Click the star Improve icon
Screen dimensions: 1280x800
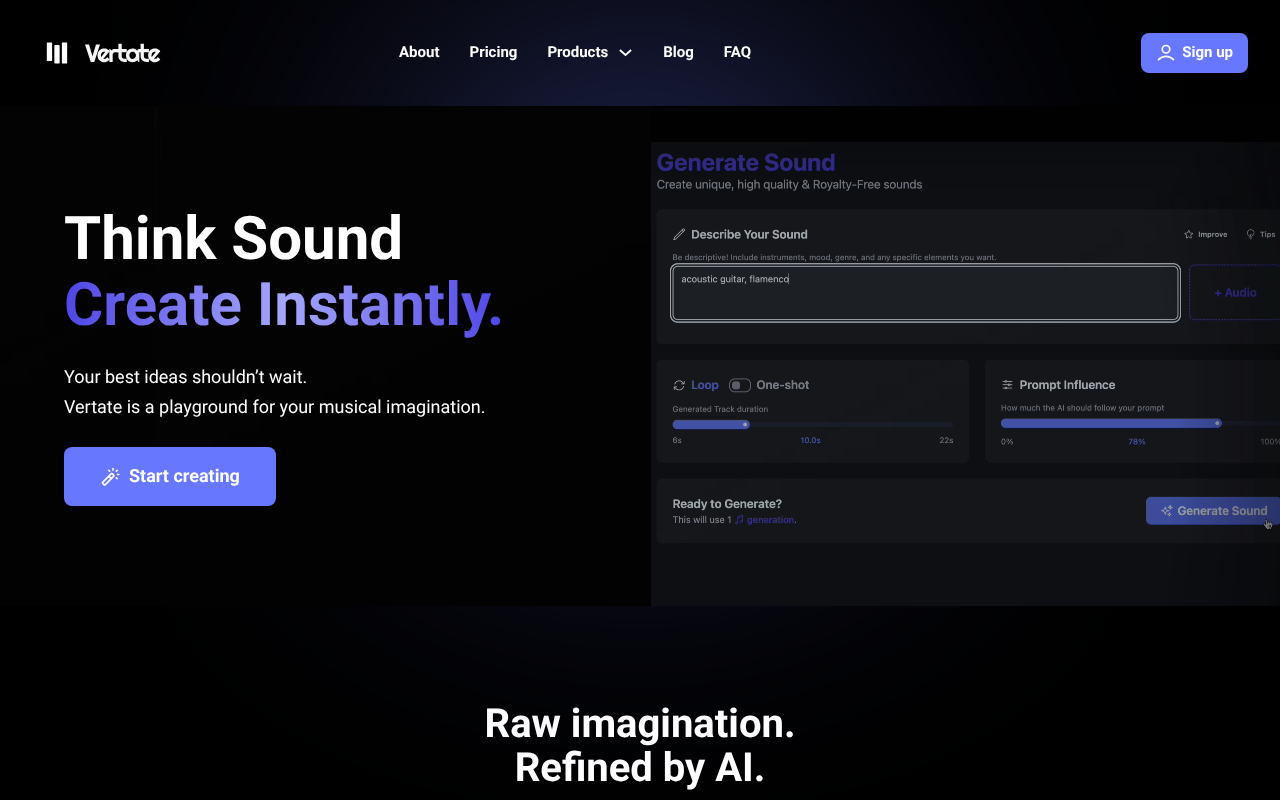point(1189,235)
